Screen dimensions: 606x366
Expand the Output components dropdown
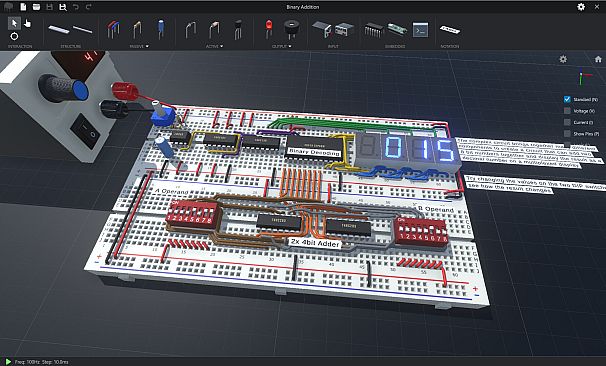[281, 46]
